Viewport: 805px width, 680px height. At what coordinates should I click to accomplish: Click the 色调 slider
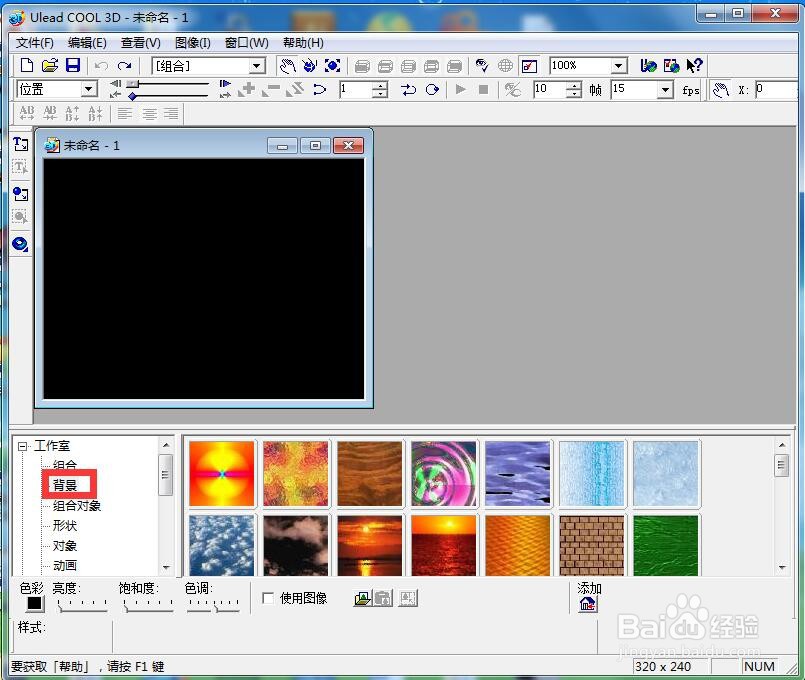tap(213, 606)
